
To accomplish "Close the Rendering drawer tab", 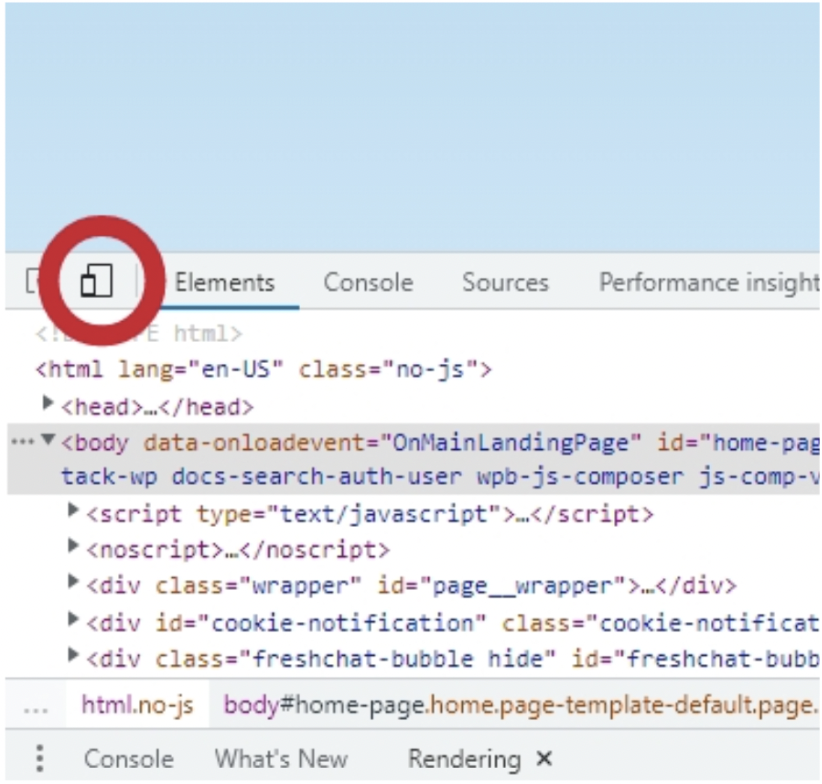I will (545, 758).
